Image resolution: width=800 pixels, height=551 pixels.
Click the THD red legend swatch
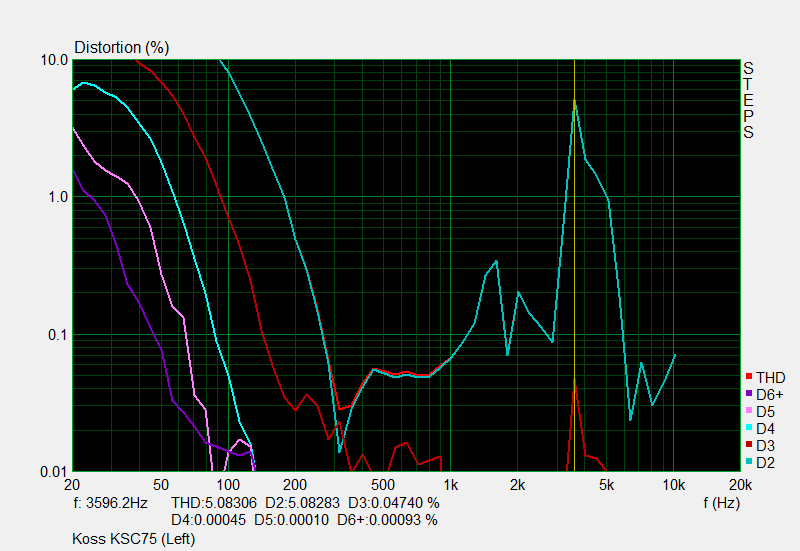pyautogui.click(x=749, y=377)
